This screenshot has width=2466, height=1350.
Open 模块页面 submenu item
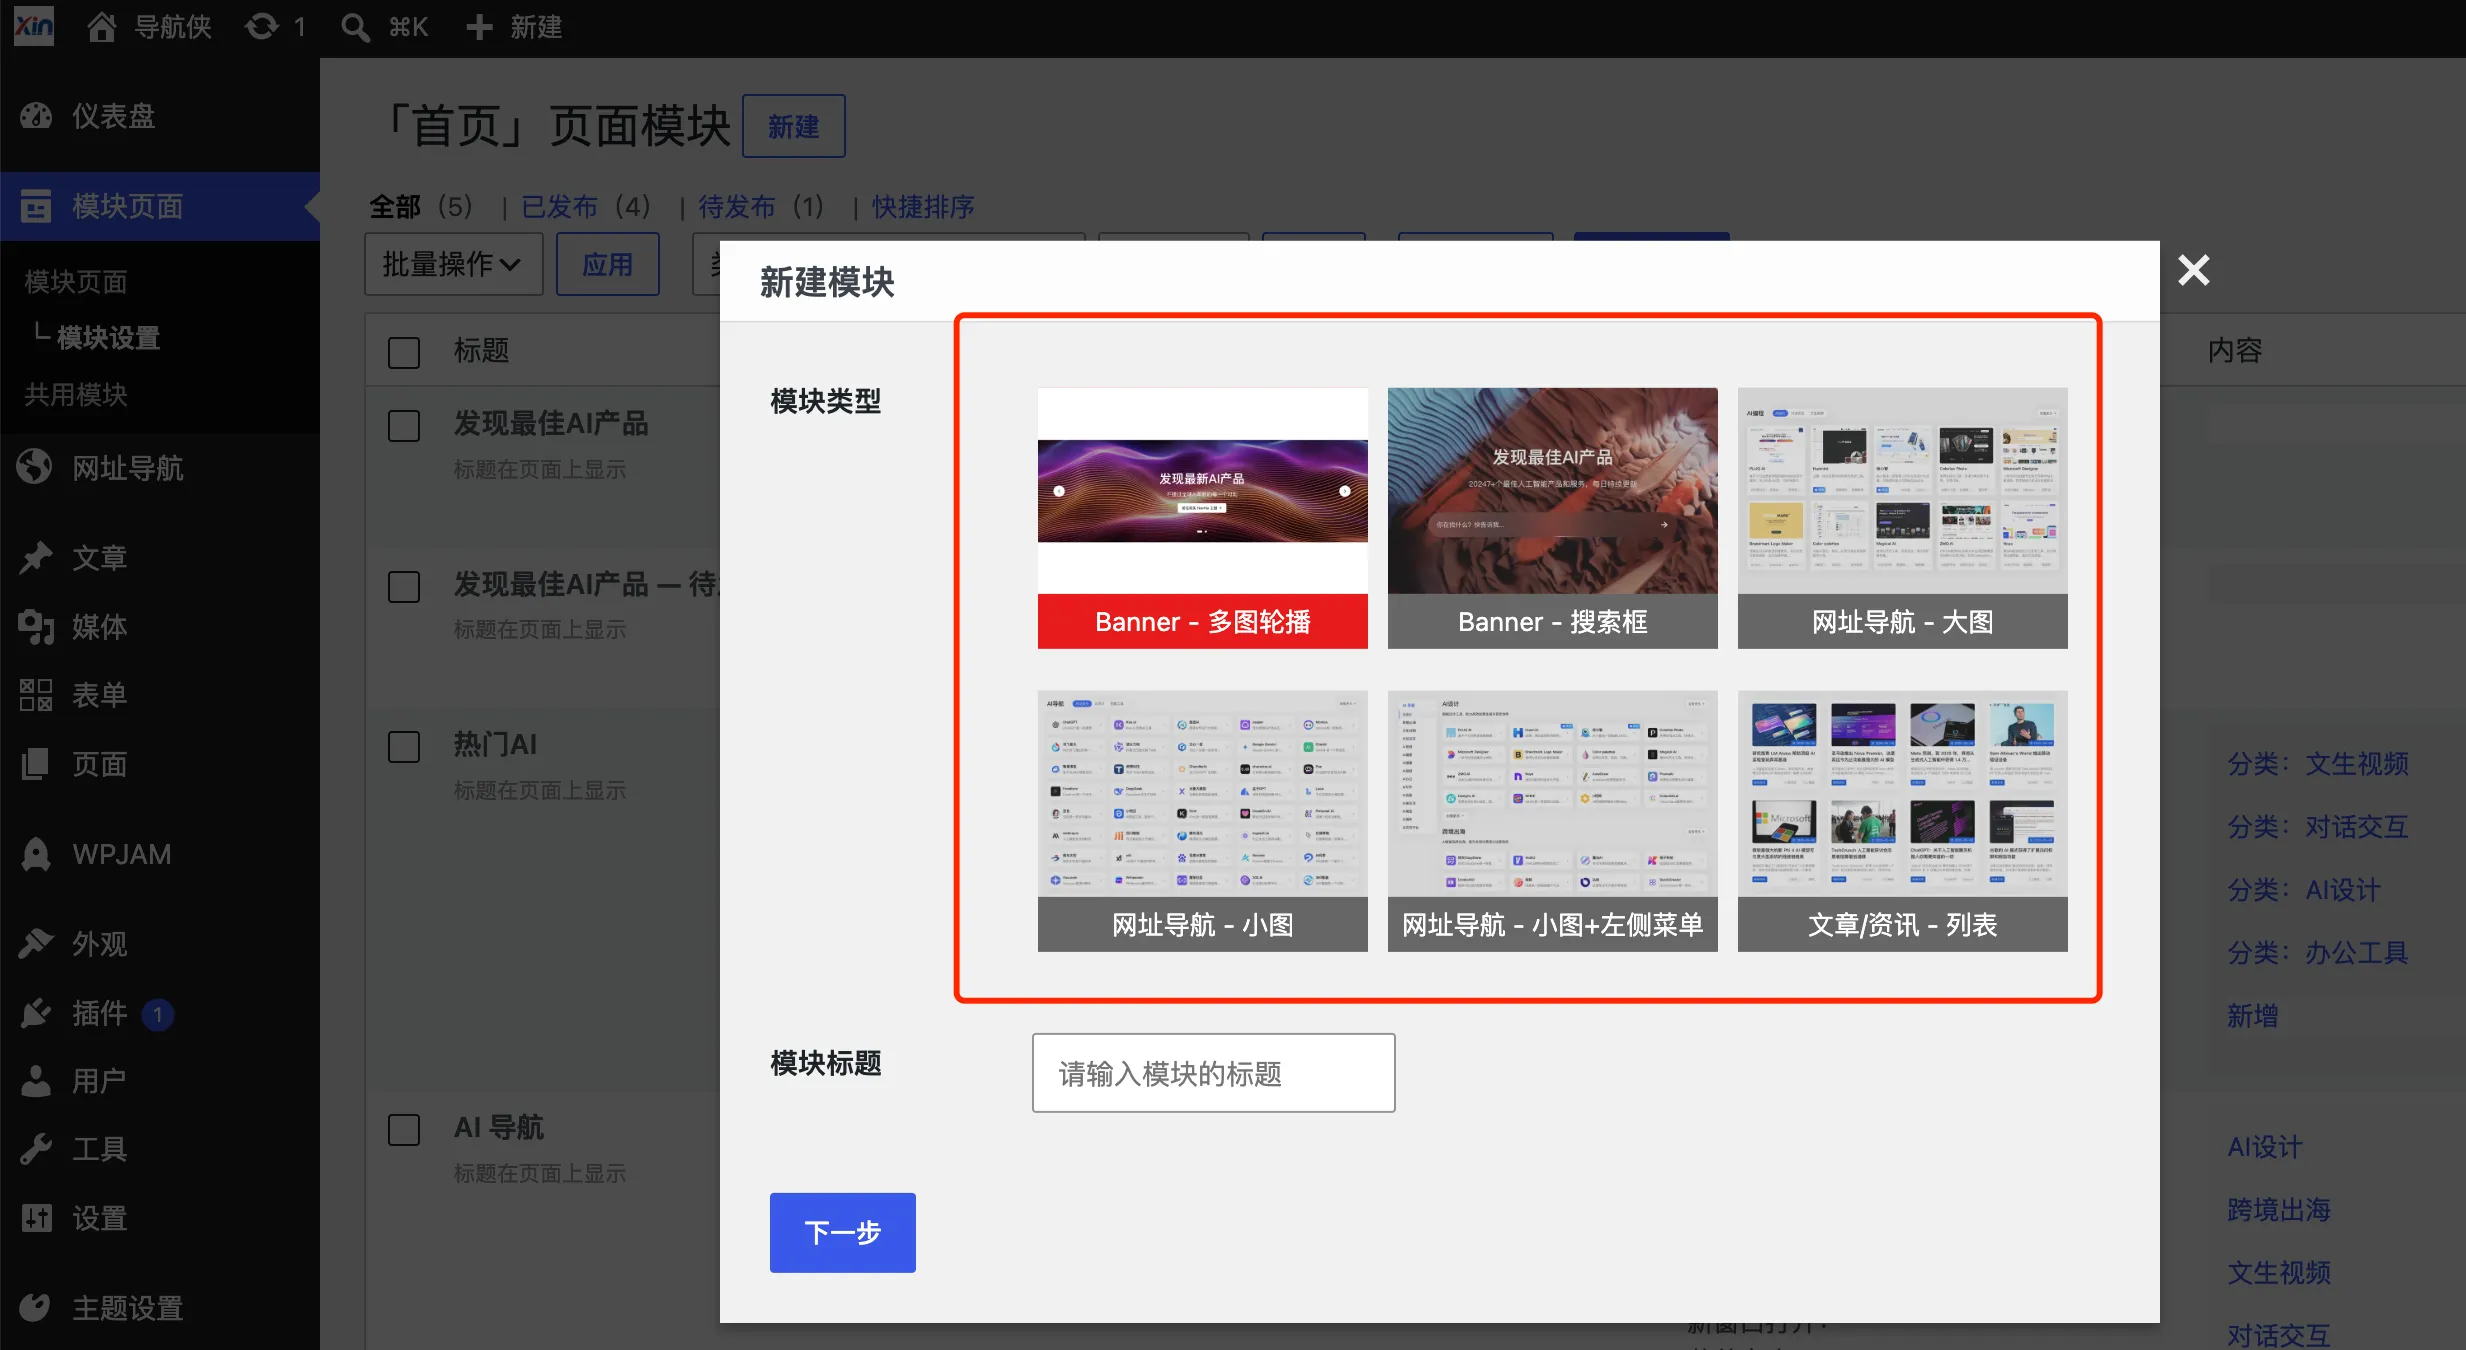tap(76, 281)
